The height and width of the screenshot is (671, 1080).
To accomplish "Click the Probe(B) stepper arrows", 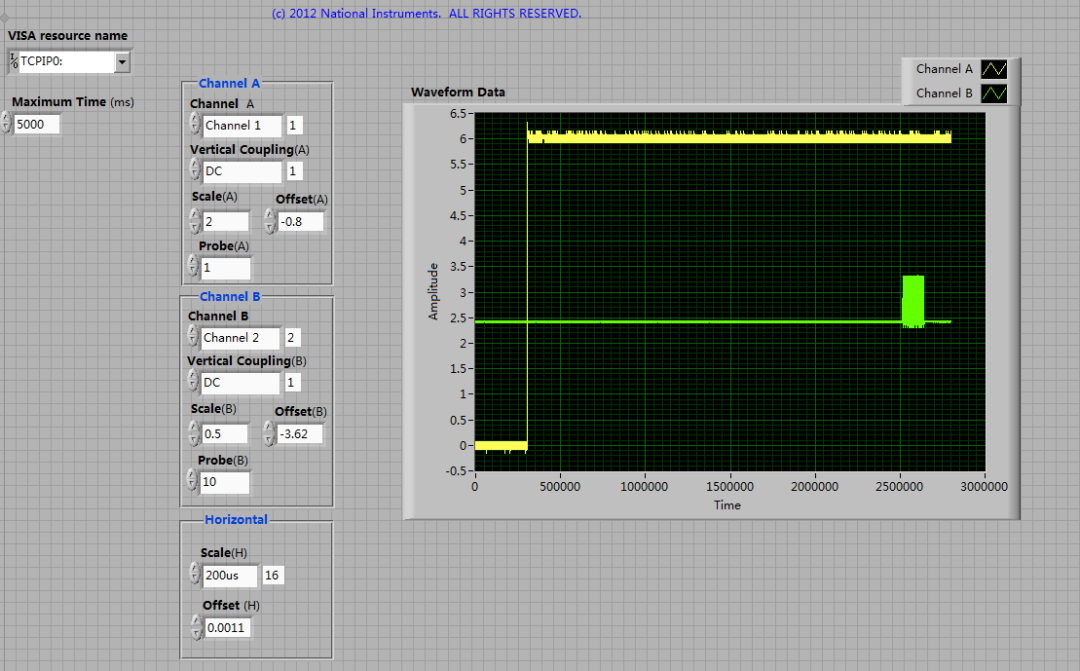I will (x=192, y=481).
